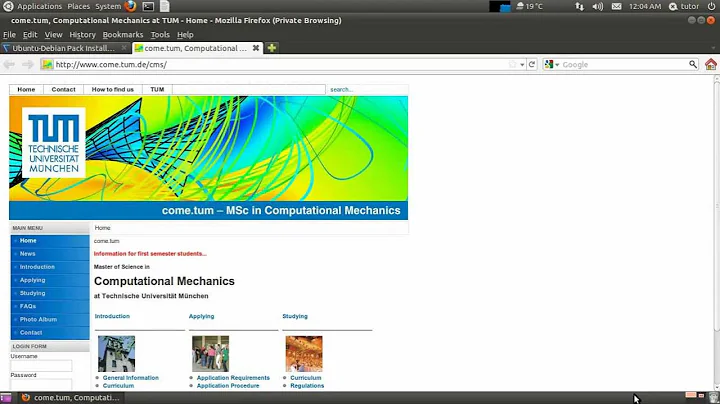Click the site favicon in address bar

click(x=47, y=64)
